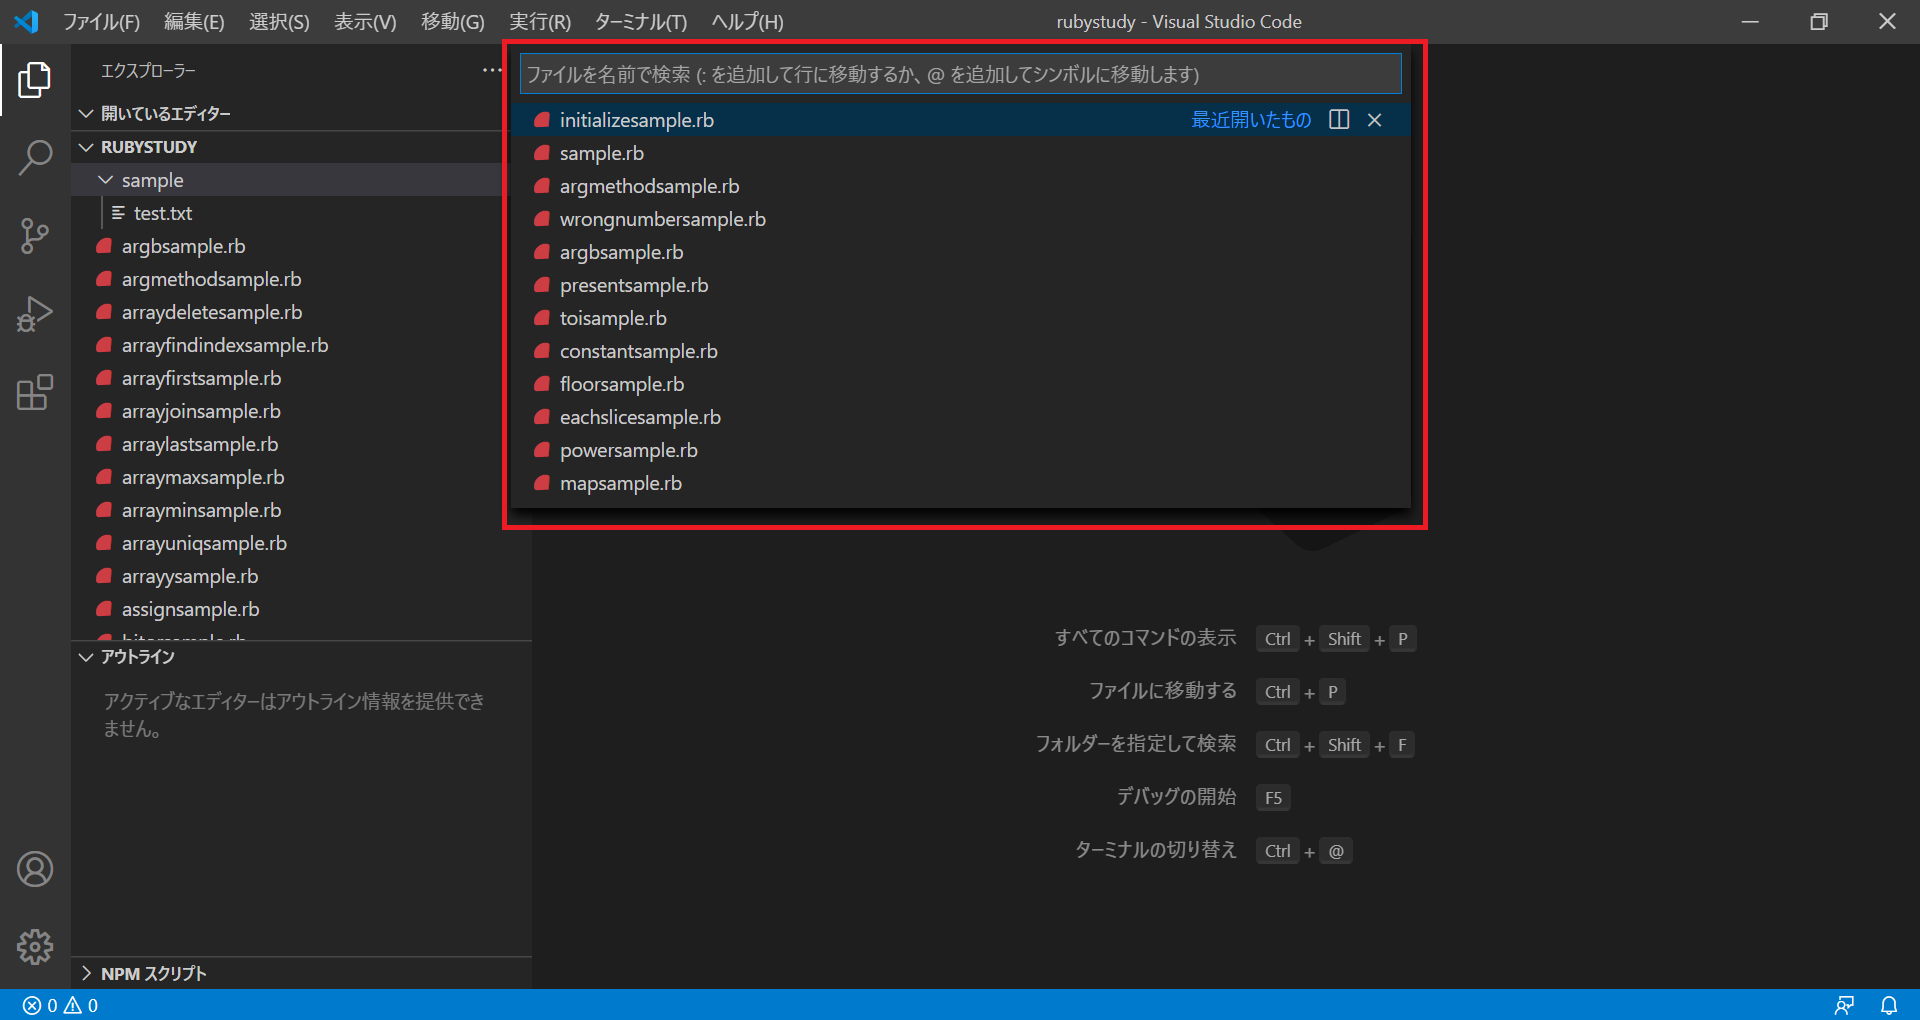Select mapsample.rb in quick open list
The width and height of the screenshot is (1920, 1020).
click(x=960, y=483)
